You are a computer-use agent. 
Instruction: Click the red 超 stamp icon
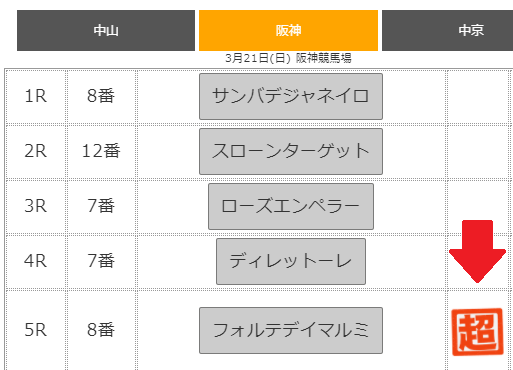pos(477,332)
